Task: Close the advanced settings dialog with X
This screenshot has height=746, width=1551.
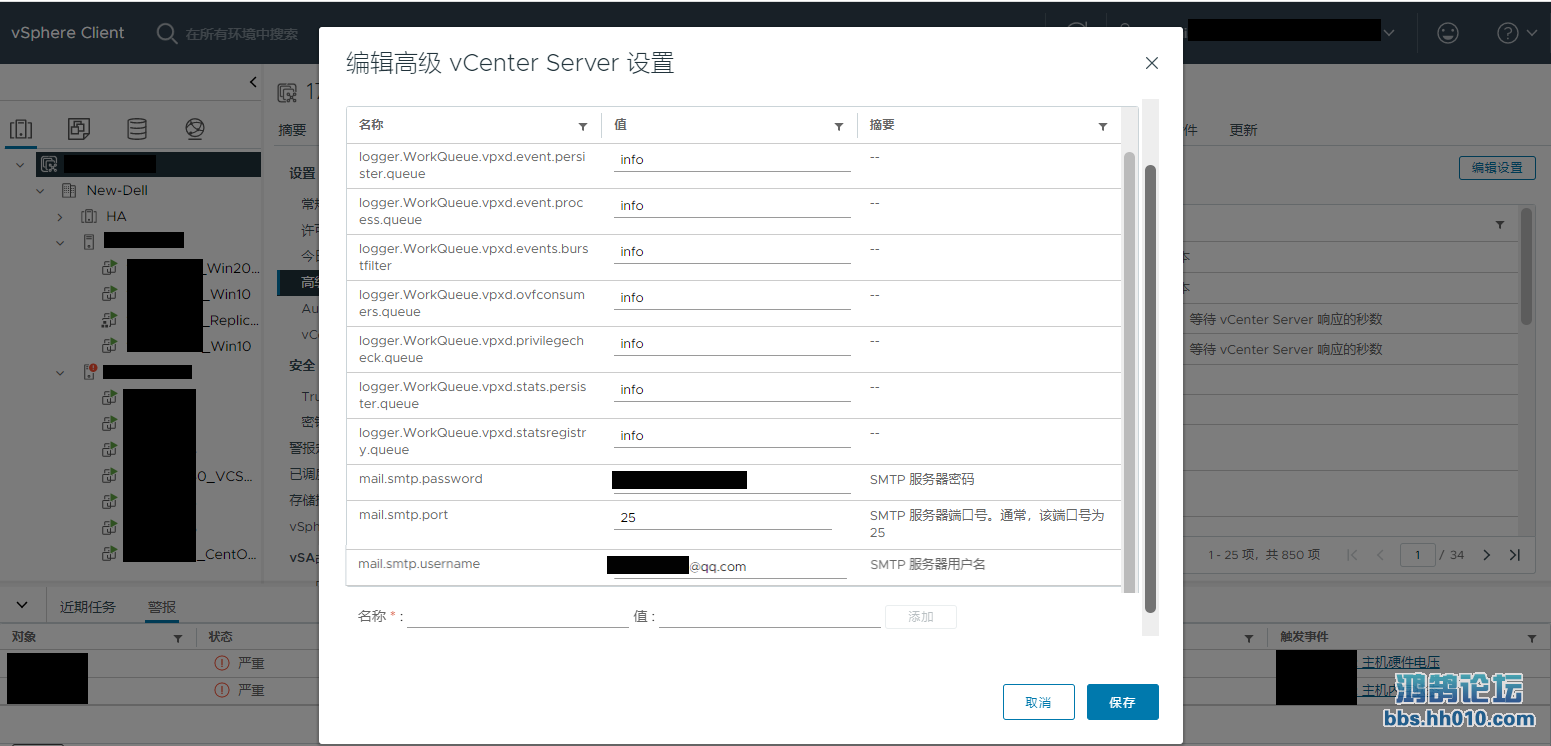Action: pyautogui.click(x=1152, y=63)
